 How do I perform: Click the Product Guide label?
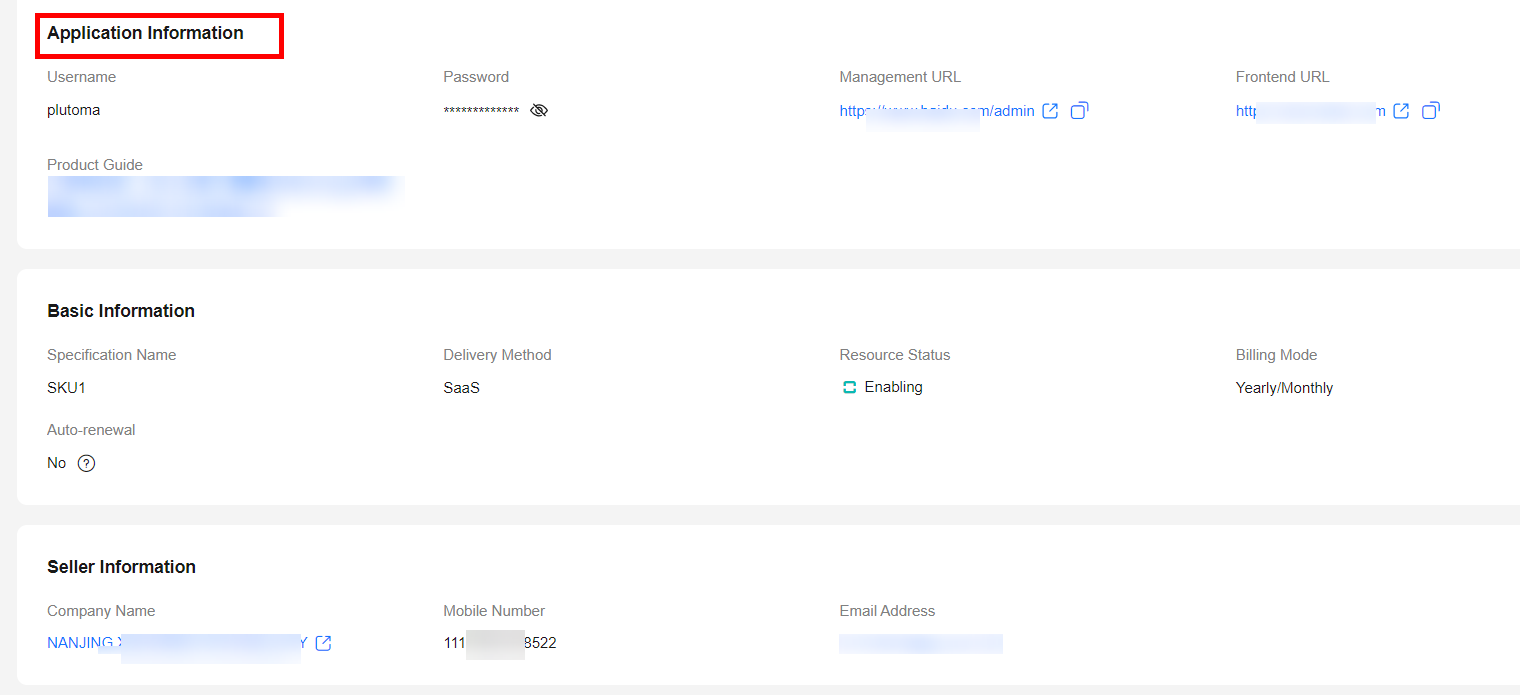pos(95,165)
